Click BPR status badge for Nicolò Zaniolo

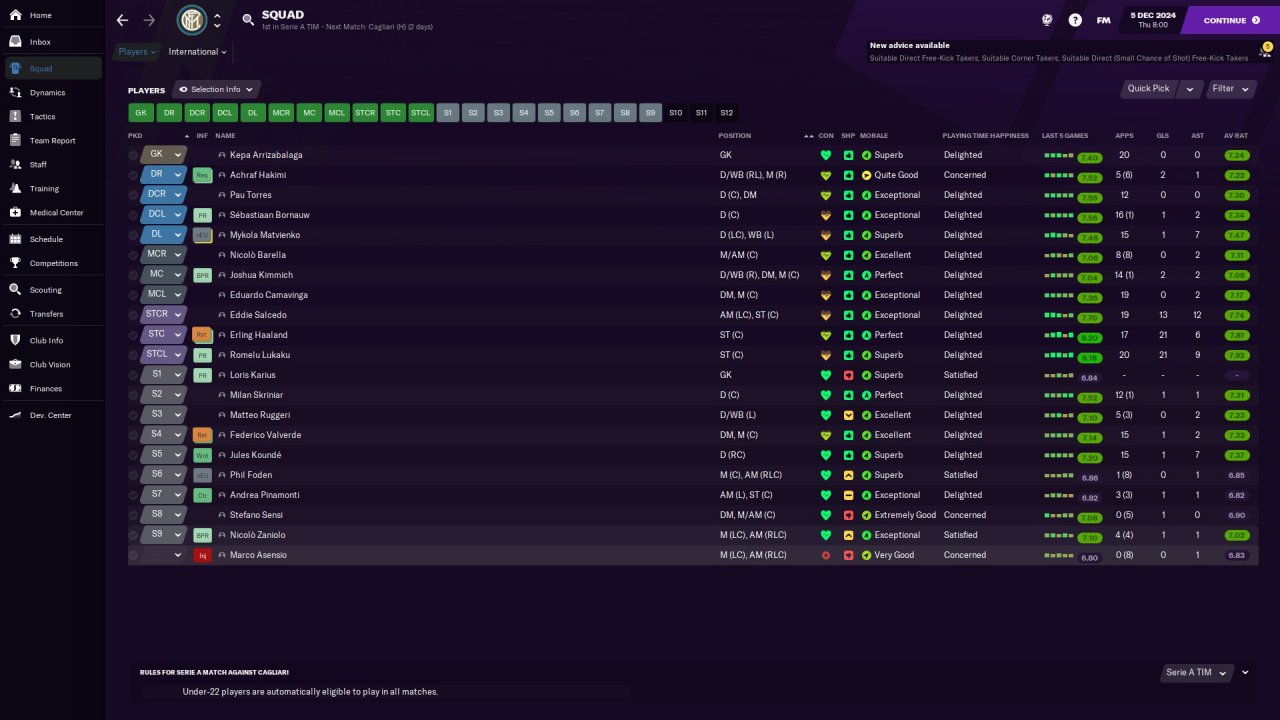coord(202,535)
